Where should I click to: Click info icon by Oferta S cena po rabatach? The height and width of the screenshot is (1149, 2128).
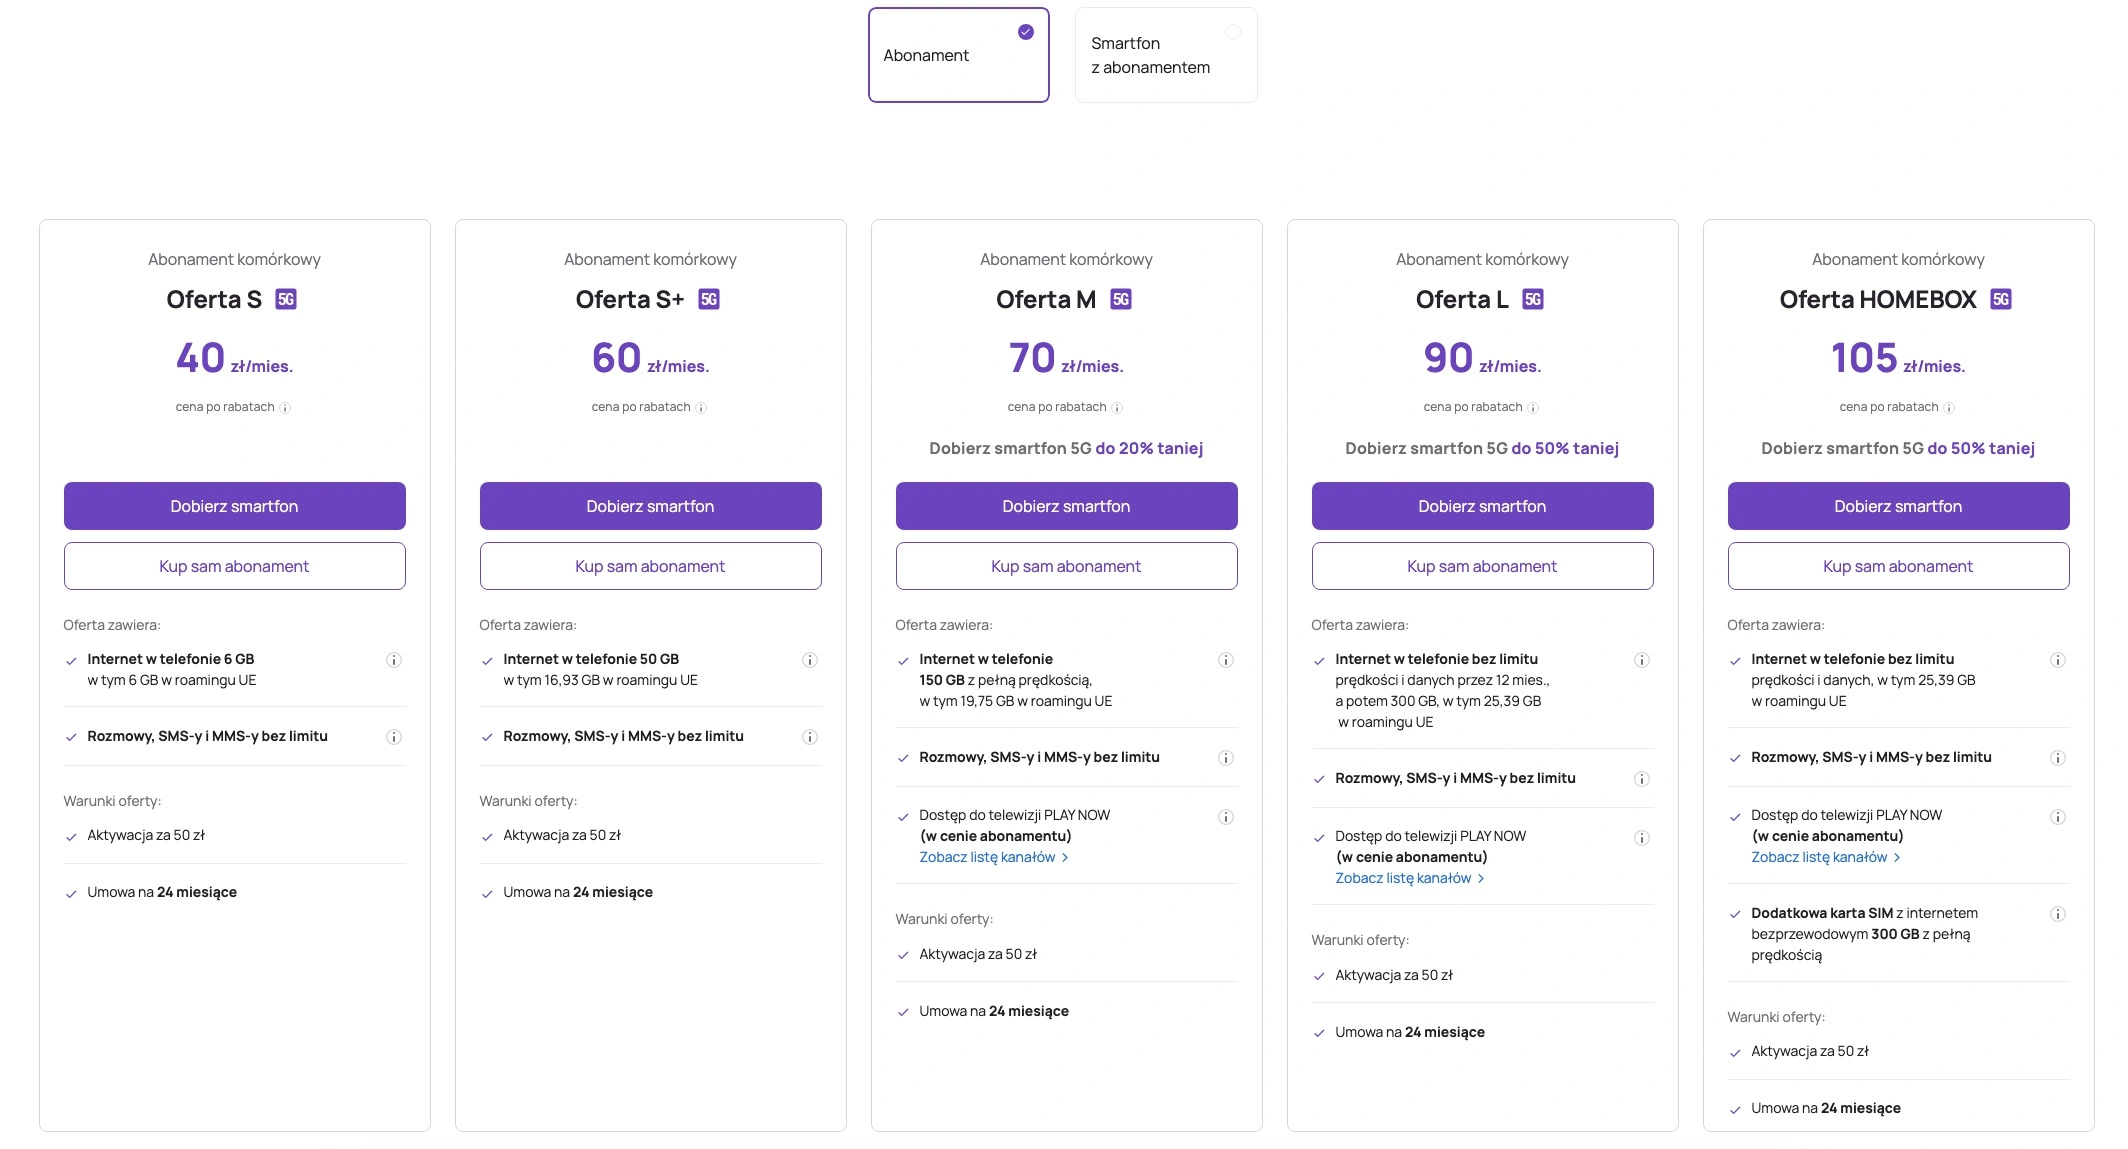click(x=285, y=408)
